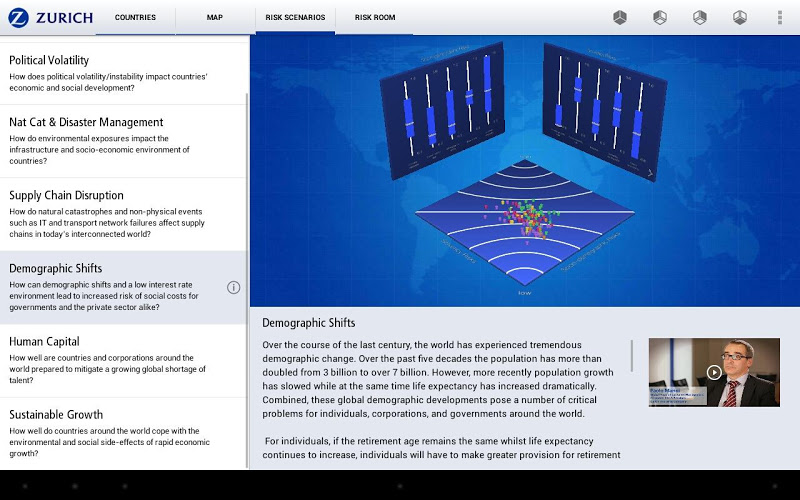Open the Risk Room tab
The width and height of the screenshot is (800, 500).
click(375, 17)
